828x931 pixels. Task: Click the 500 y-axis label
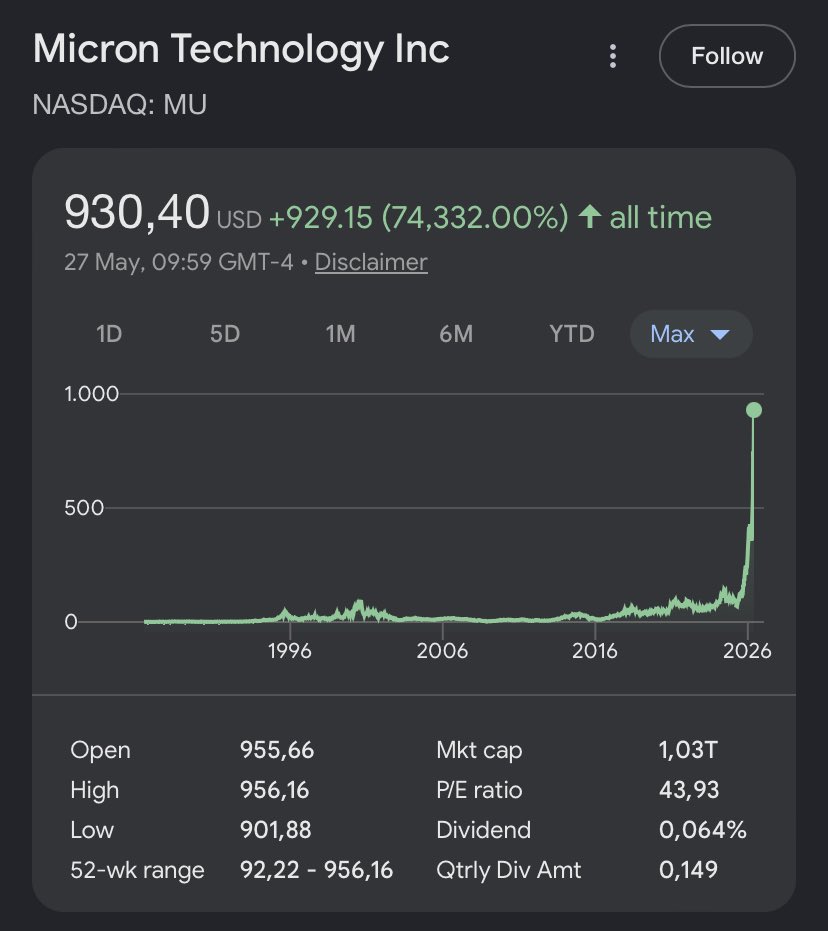pos(84,508)
